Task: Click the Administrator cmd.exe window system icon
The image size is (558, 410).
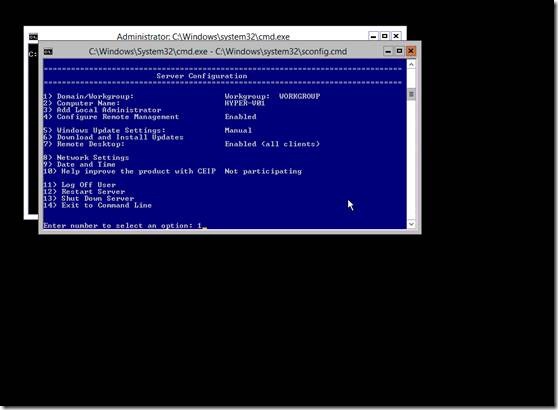Action: click(x=33, y=37)
